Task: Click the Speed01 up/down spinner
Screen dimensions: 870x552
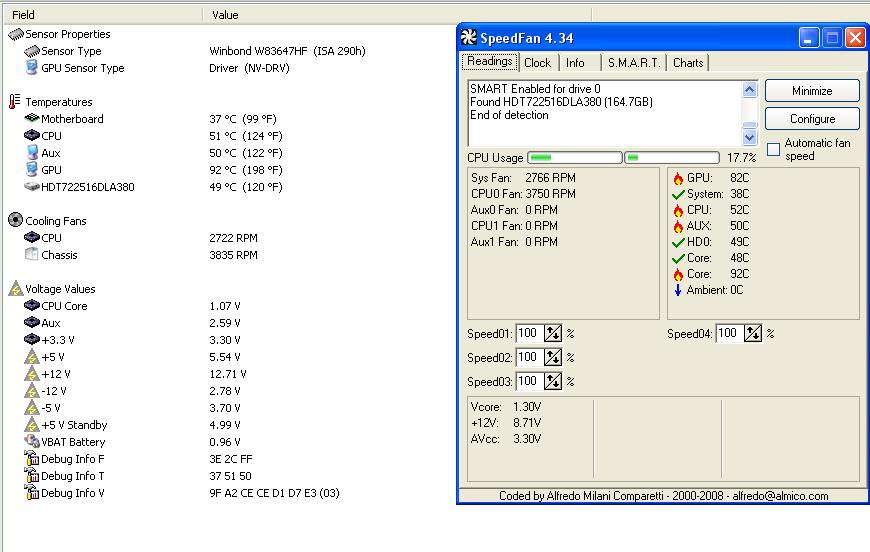Action: [553, 333]
